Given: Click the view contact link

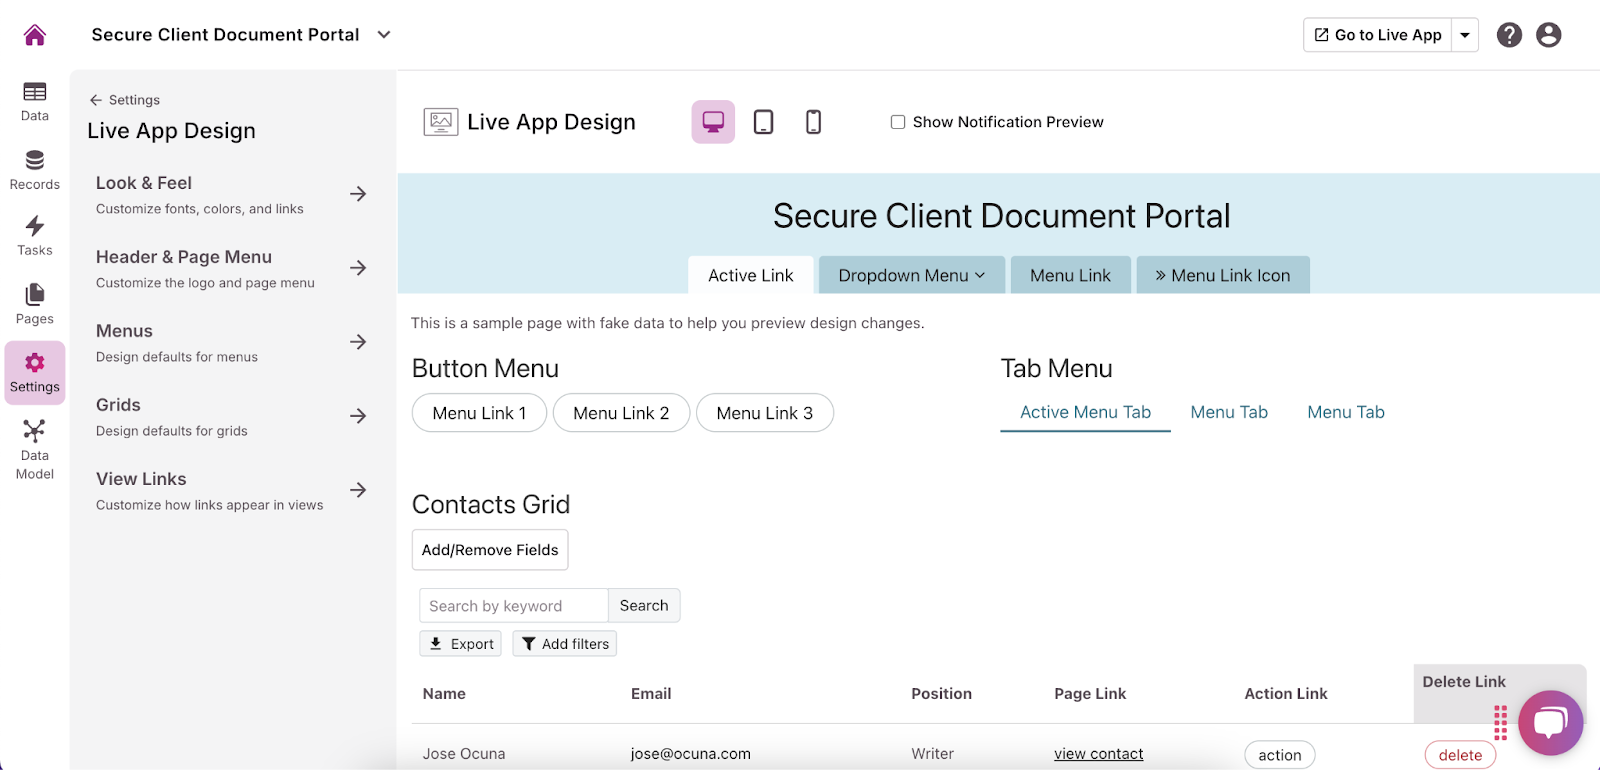Looking at the screenshot, I should [1098, 754].
